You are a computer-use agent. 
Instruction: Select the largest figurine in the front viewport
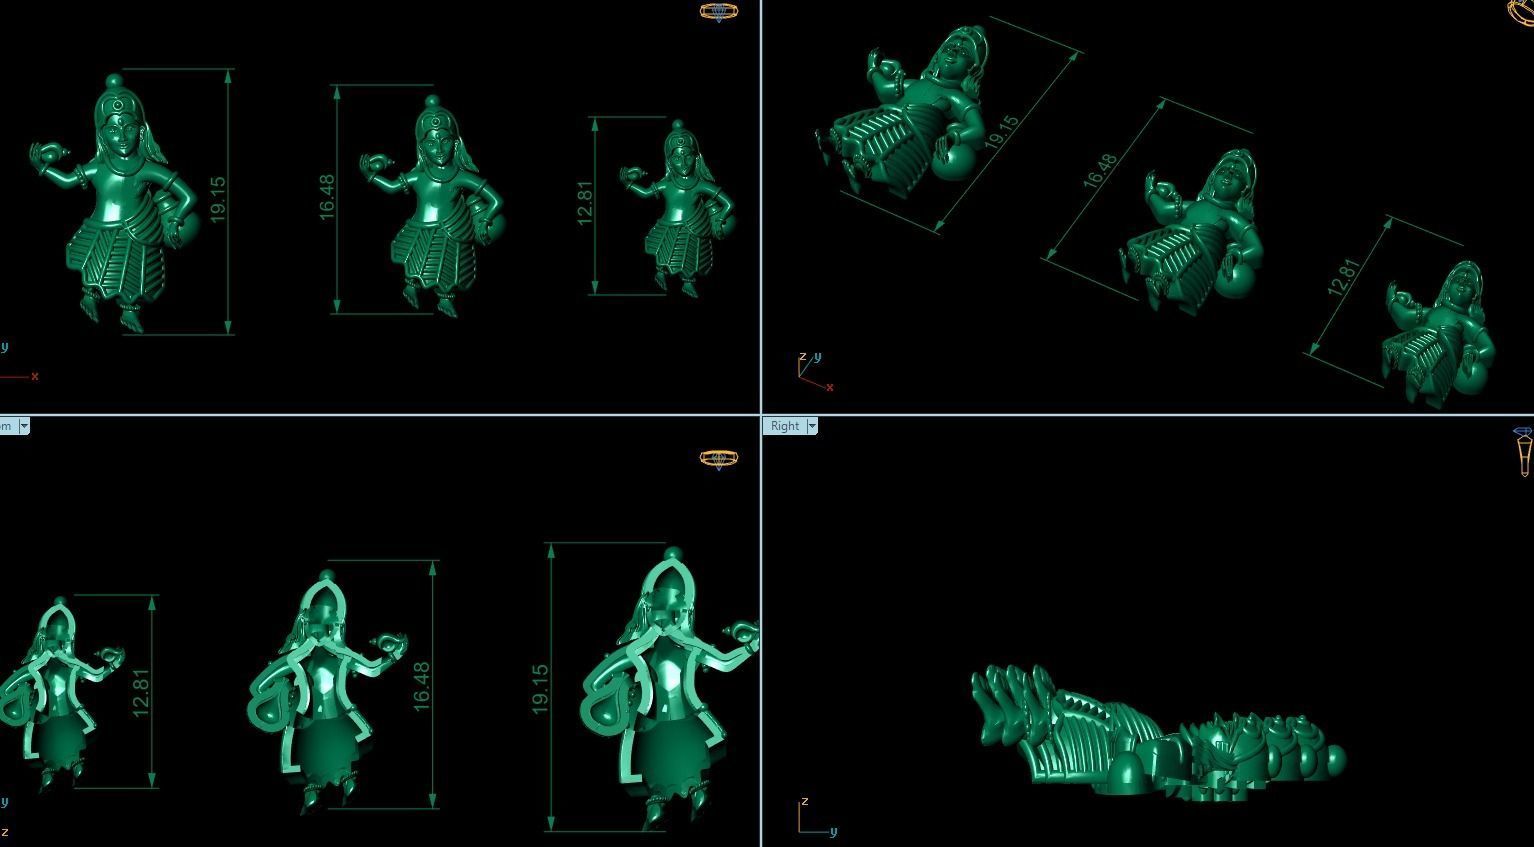113,203
